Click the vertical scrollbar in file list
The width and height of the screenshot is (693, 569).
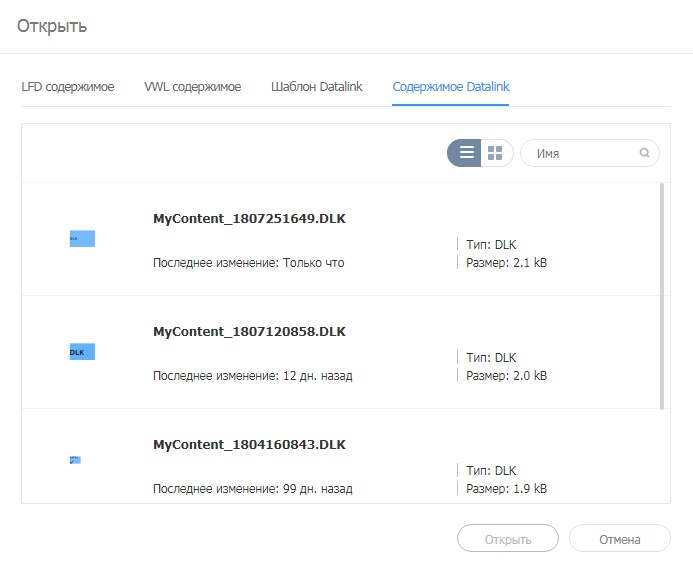662,295
